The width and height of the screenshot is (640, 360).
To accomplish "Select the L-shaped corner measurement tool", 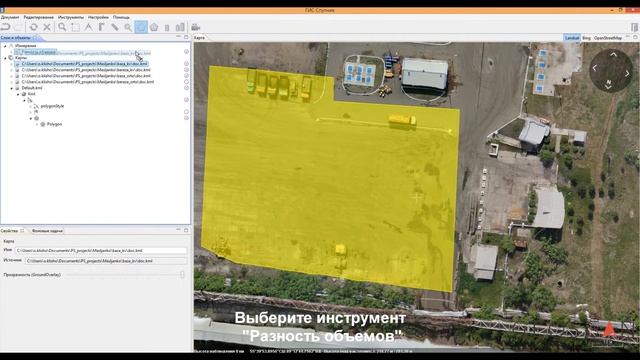I will pos(102,27).
